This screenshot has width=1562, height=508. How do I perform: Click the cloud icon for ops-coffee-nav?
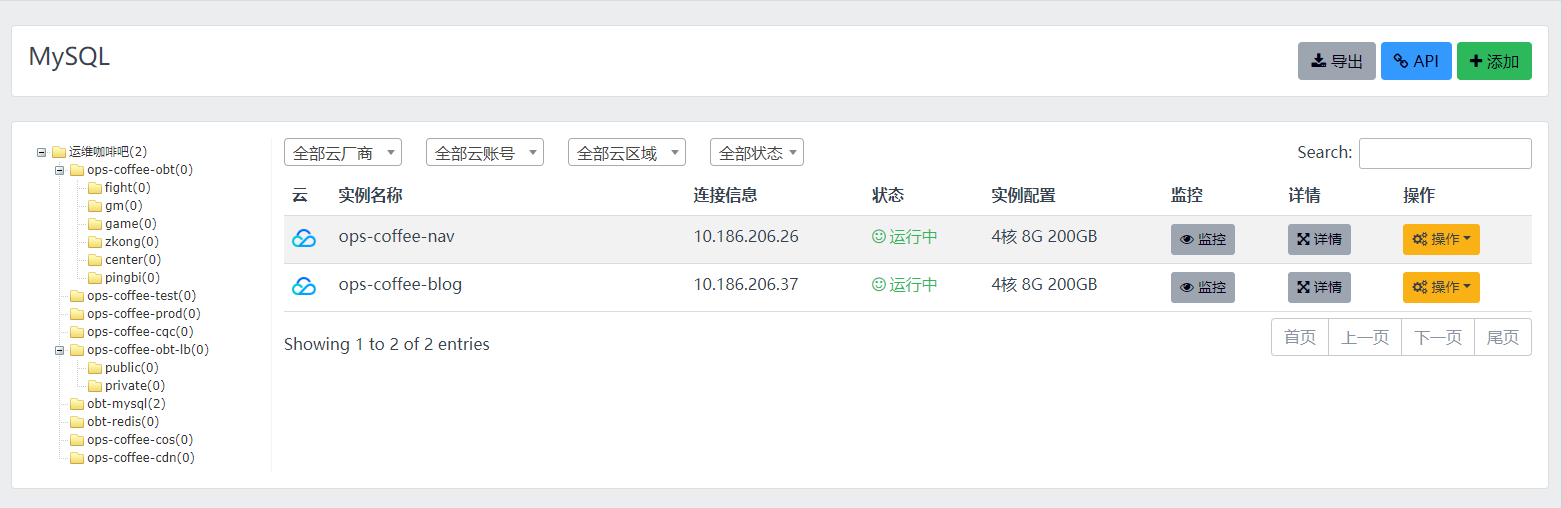(303, 239)
